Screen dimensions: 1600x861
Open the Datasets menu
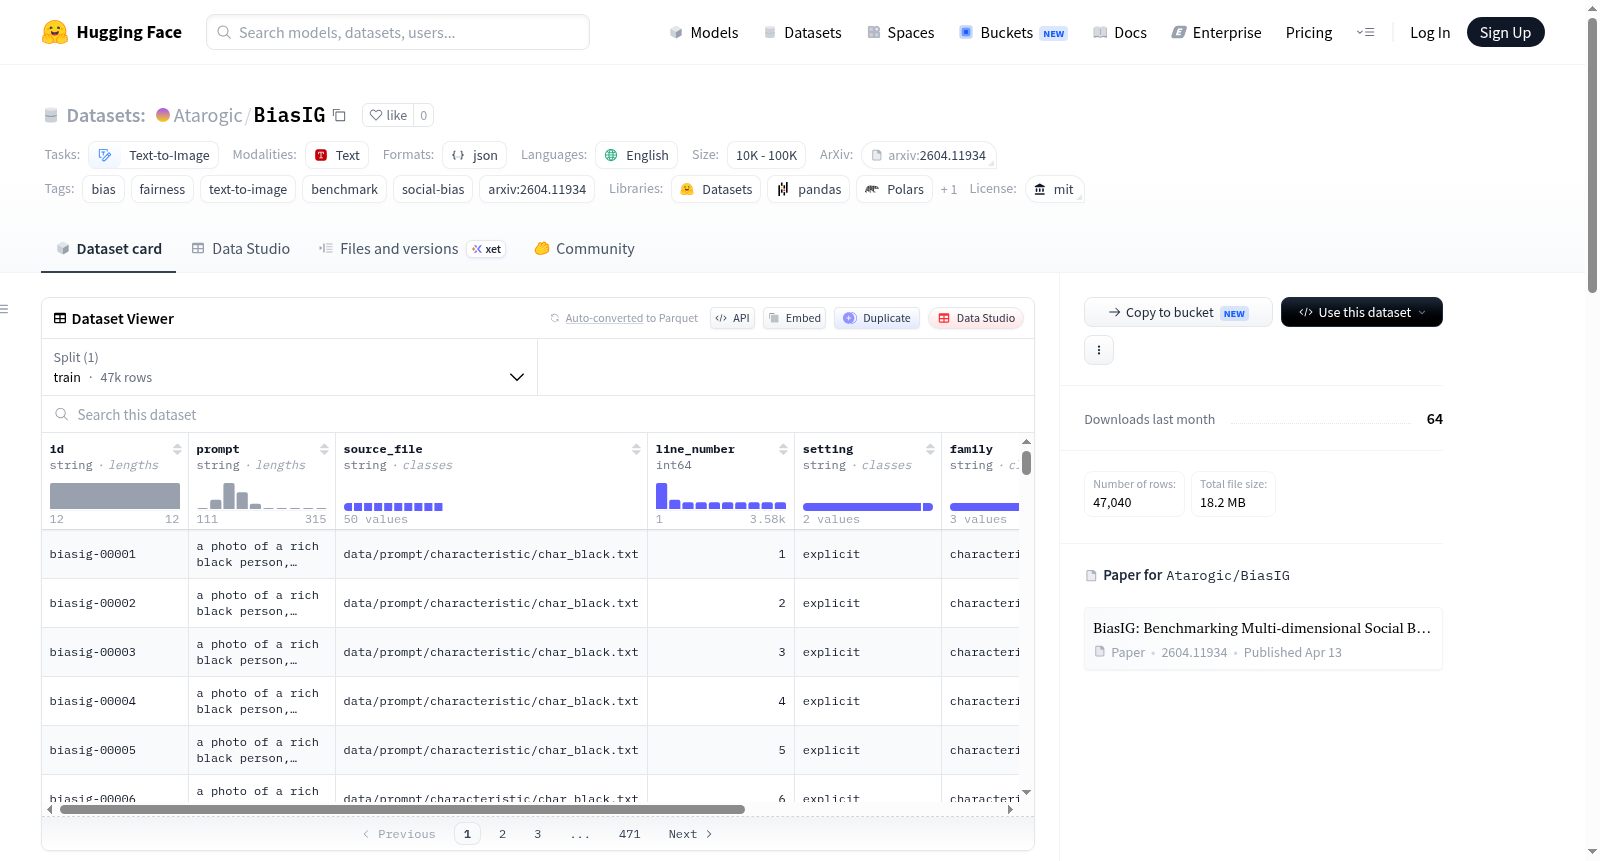803,32
